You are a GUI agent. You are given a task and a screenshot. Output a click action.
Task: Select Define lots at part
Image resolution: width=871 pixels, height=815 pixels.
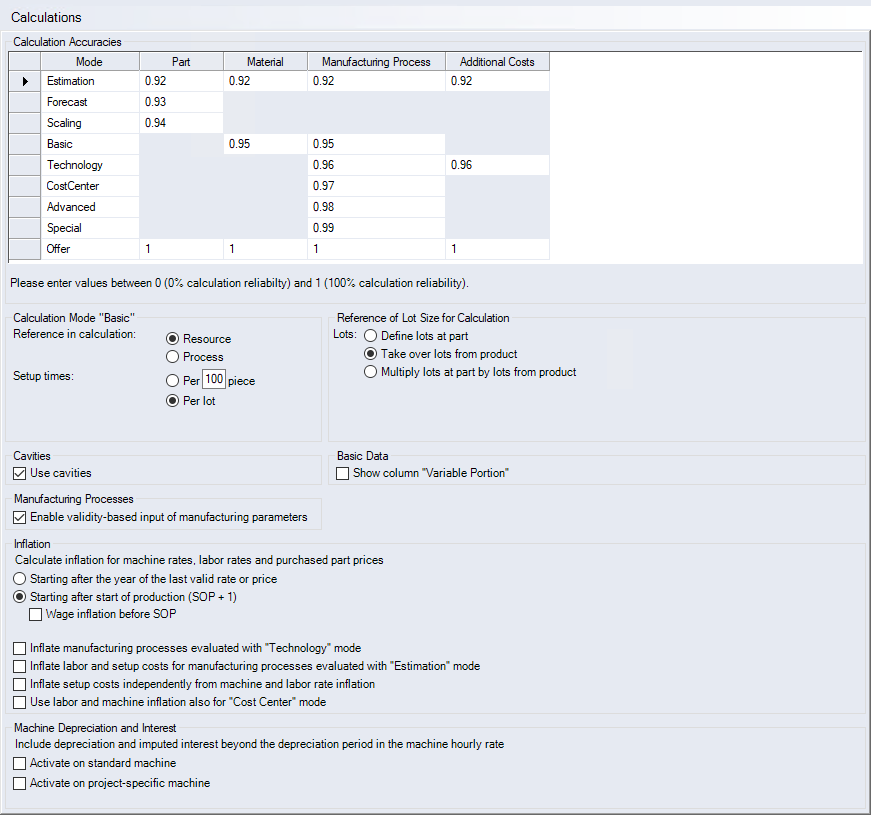click(x=371, y=336)
